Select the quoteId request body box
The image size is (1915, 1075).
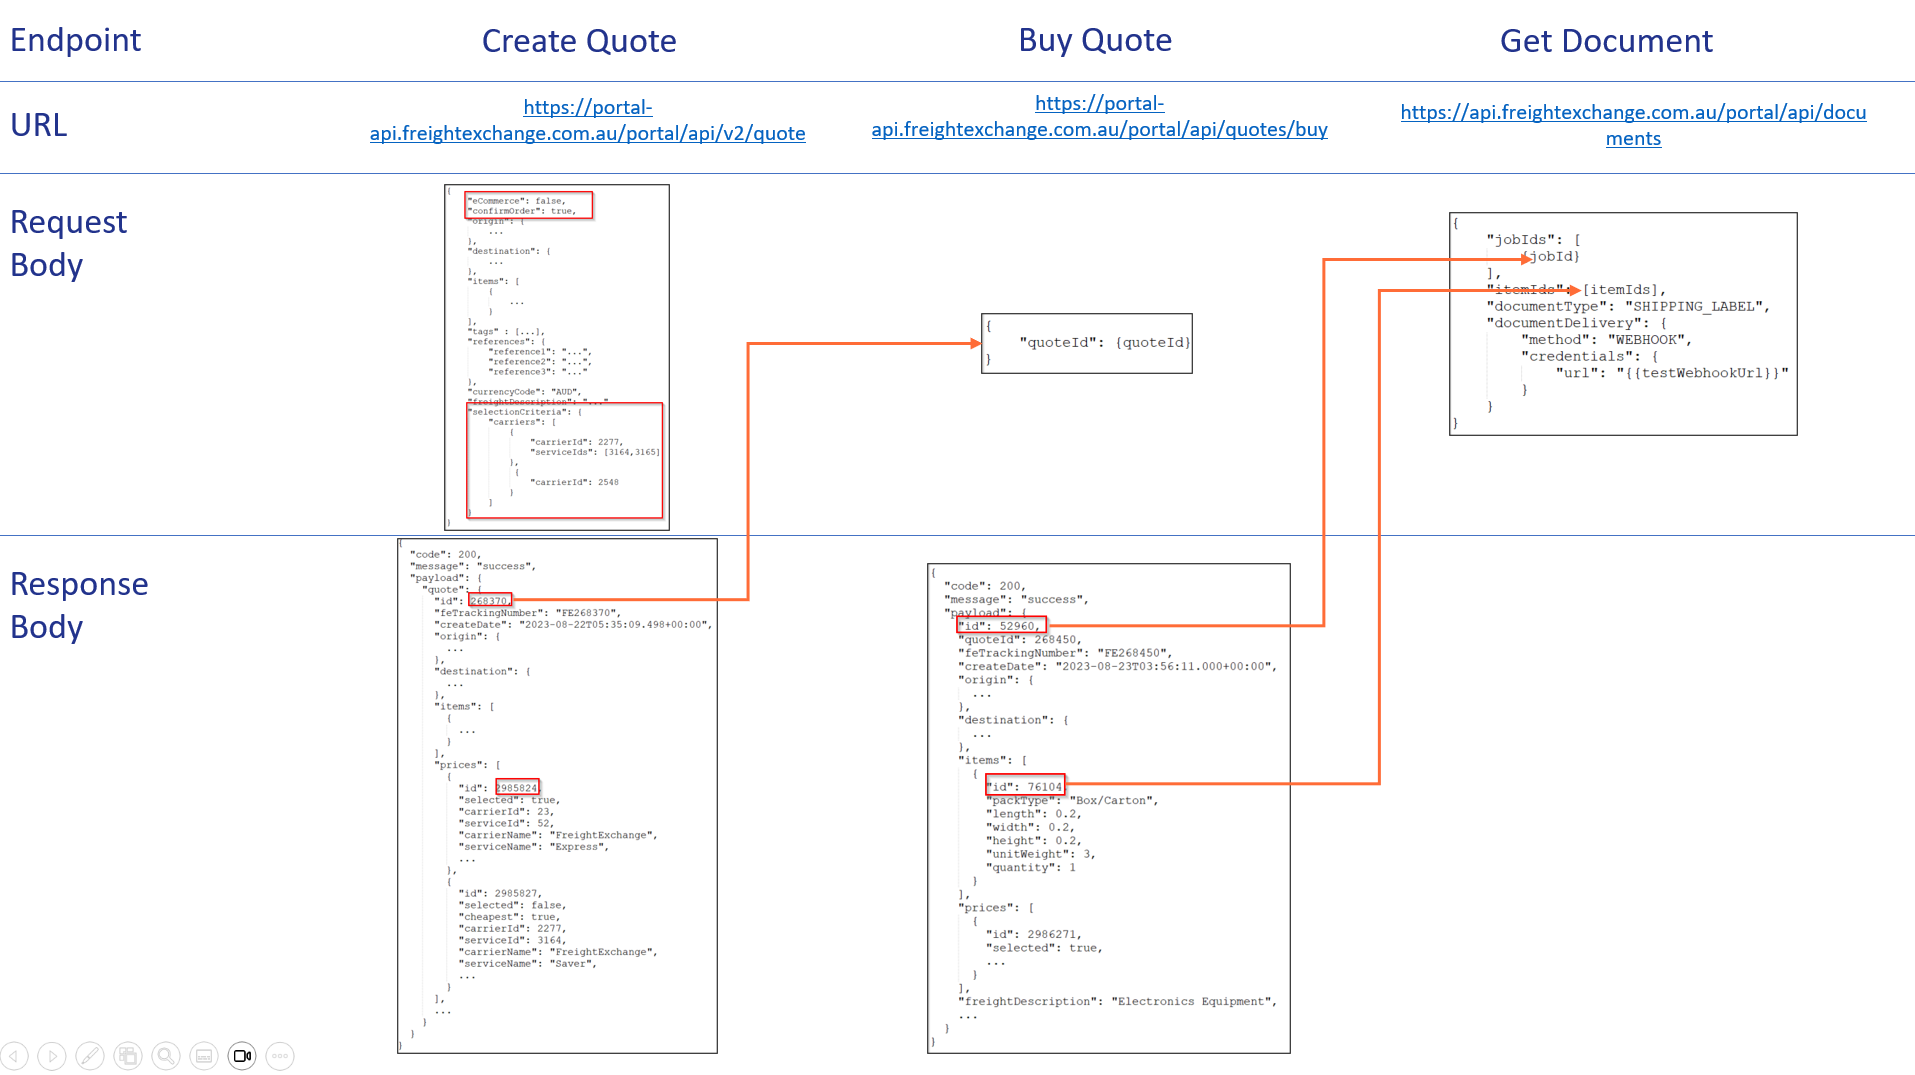tap(1086, 343)
